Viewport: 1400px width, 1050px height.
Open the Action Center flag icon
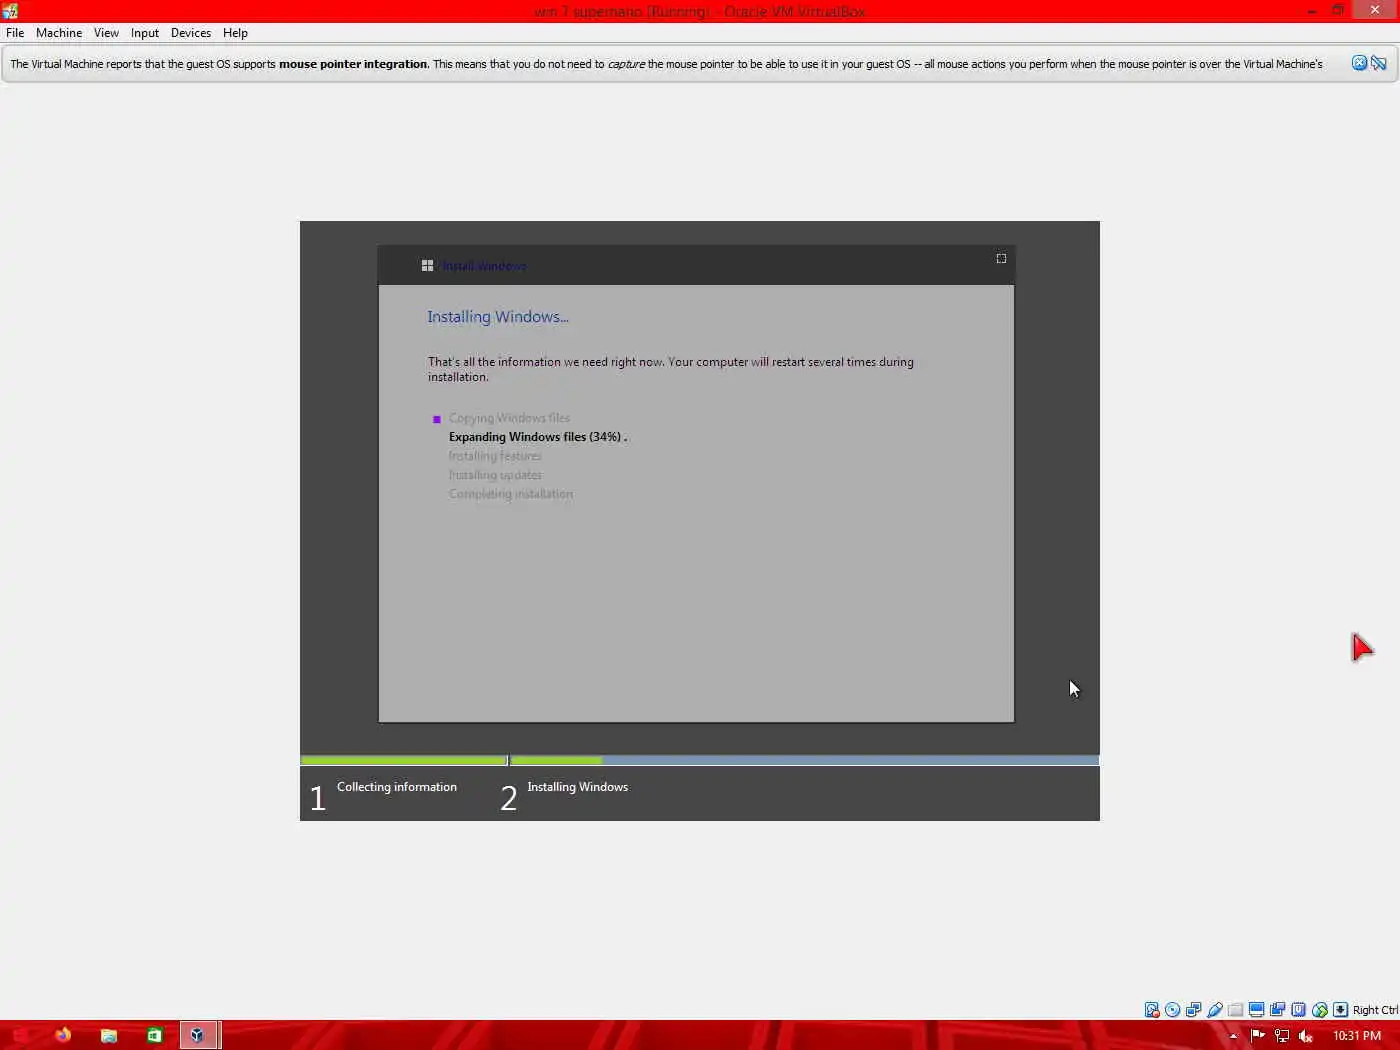click(x=1258, y=1036)
